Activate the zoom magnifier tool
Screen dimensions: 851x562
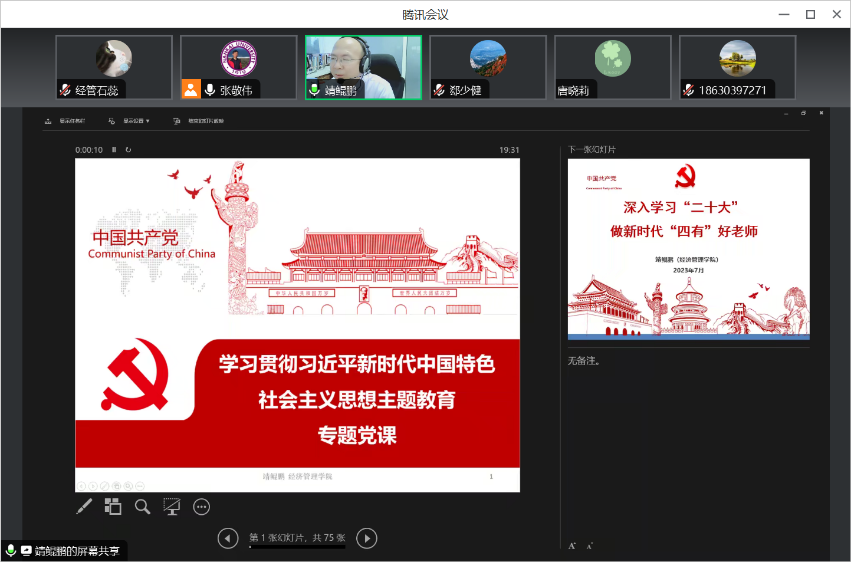point(142,507)
